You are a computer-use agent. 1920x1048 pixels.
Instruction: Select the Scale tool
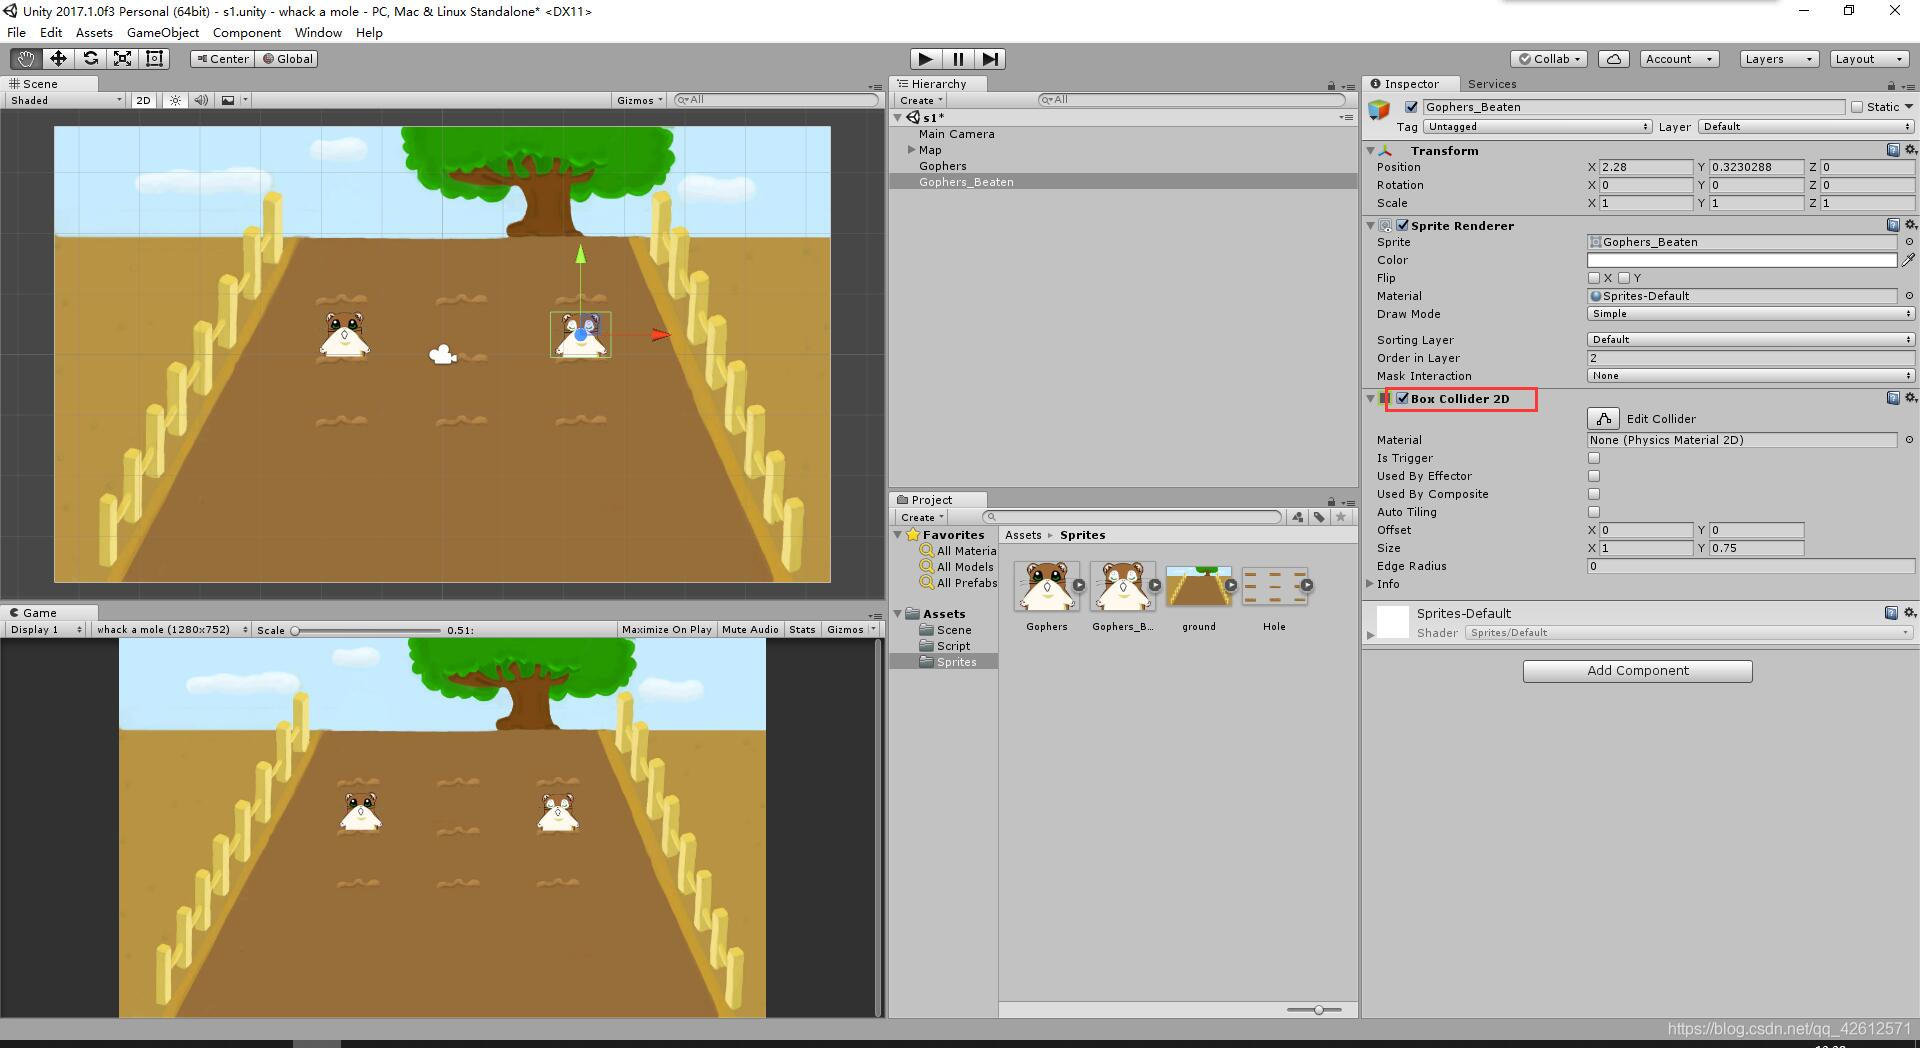[x=122, y=59]
